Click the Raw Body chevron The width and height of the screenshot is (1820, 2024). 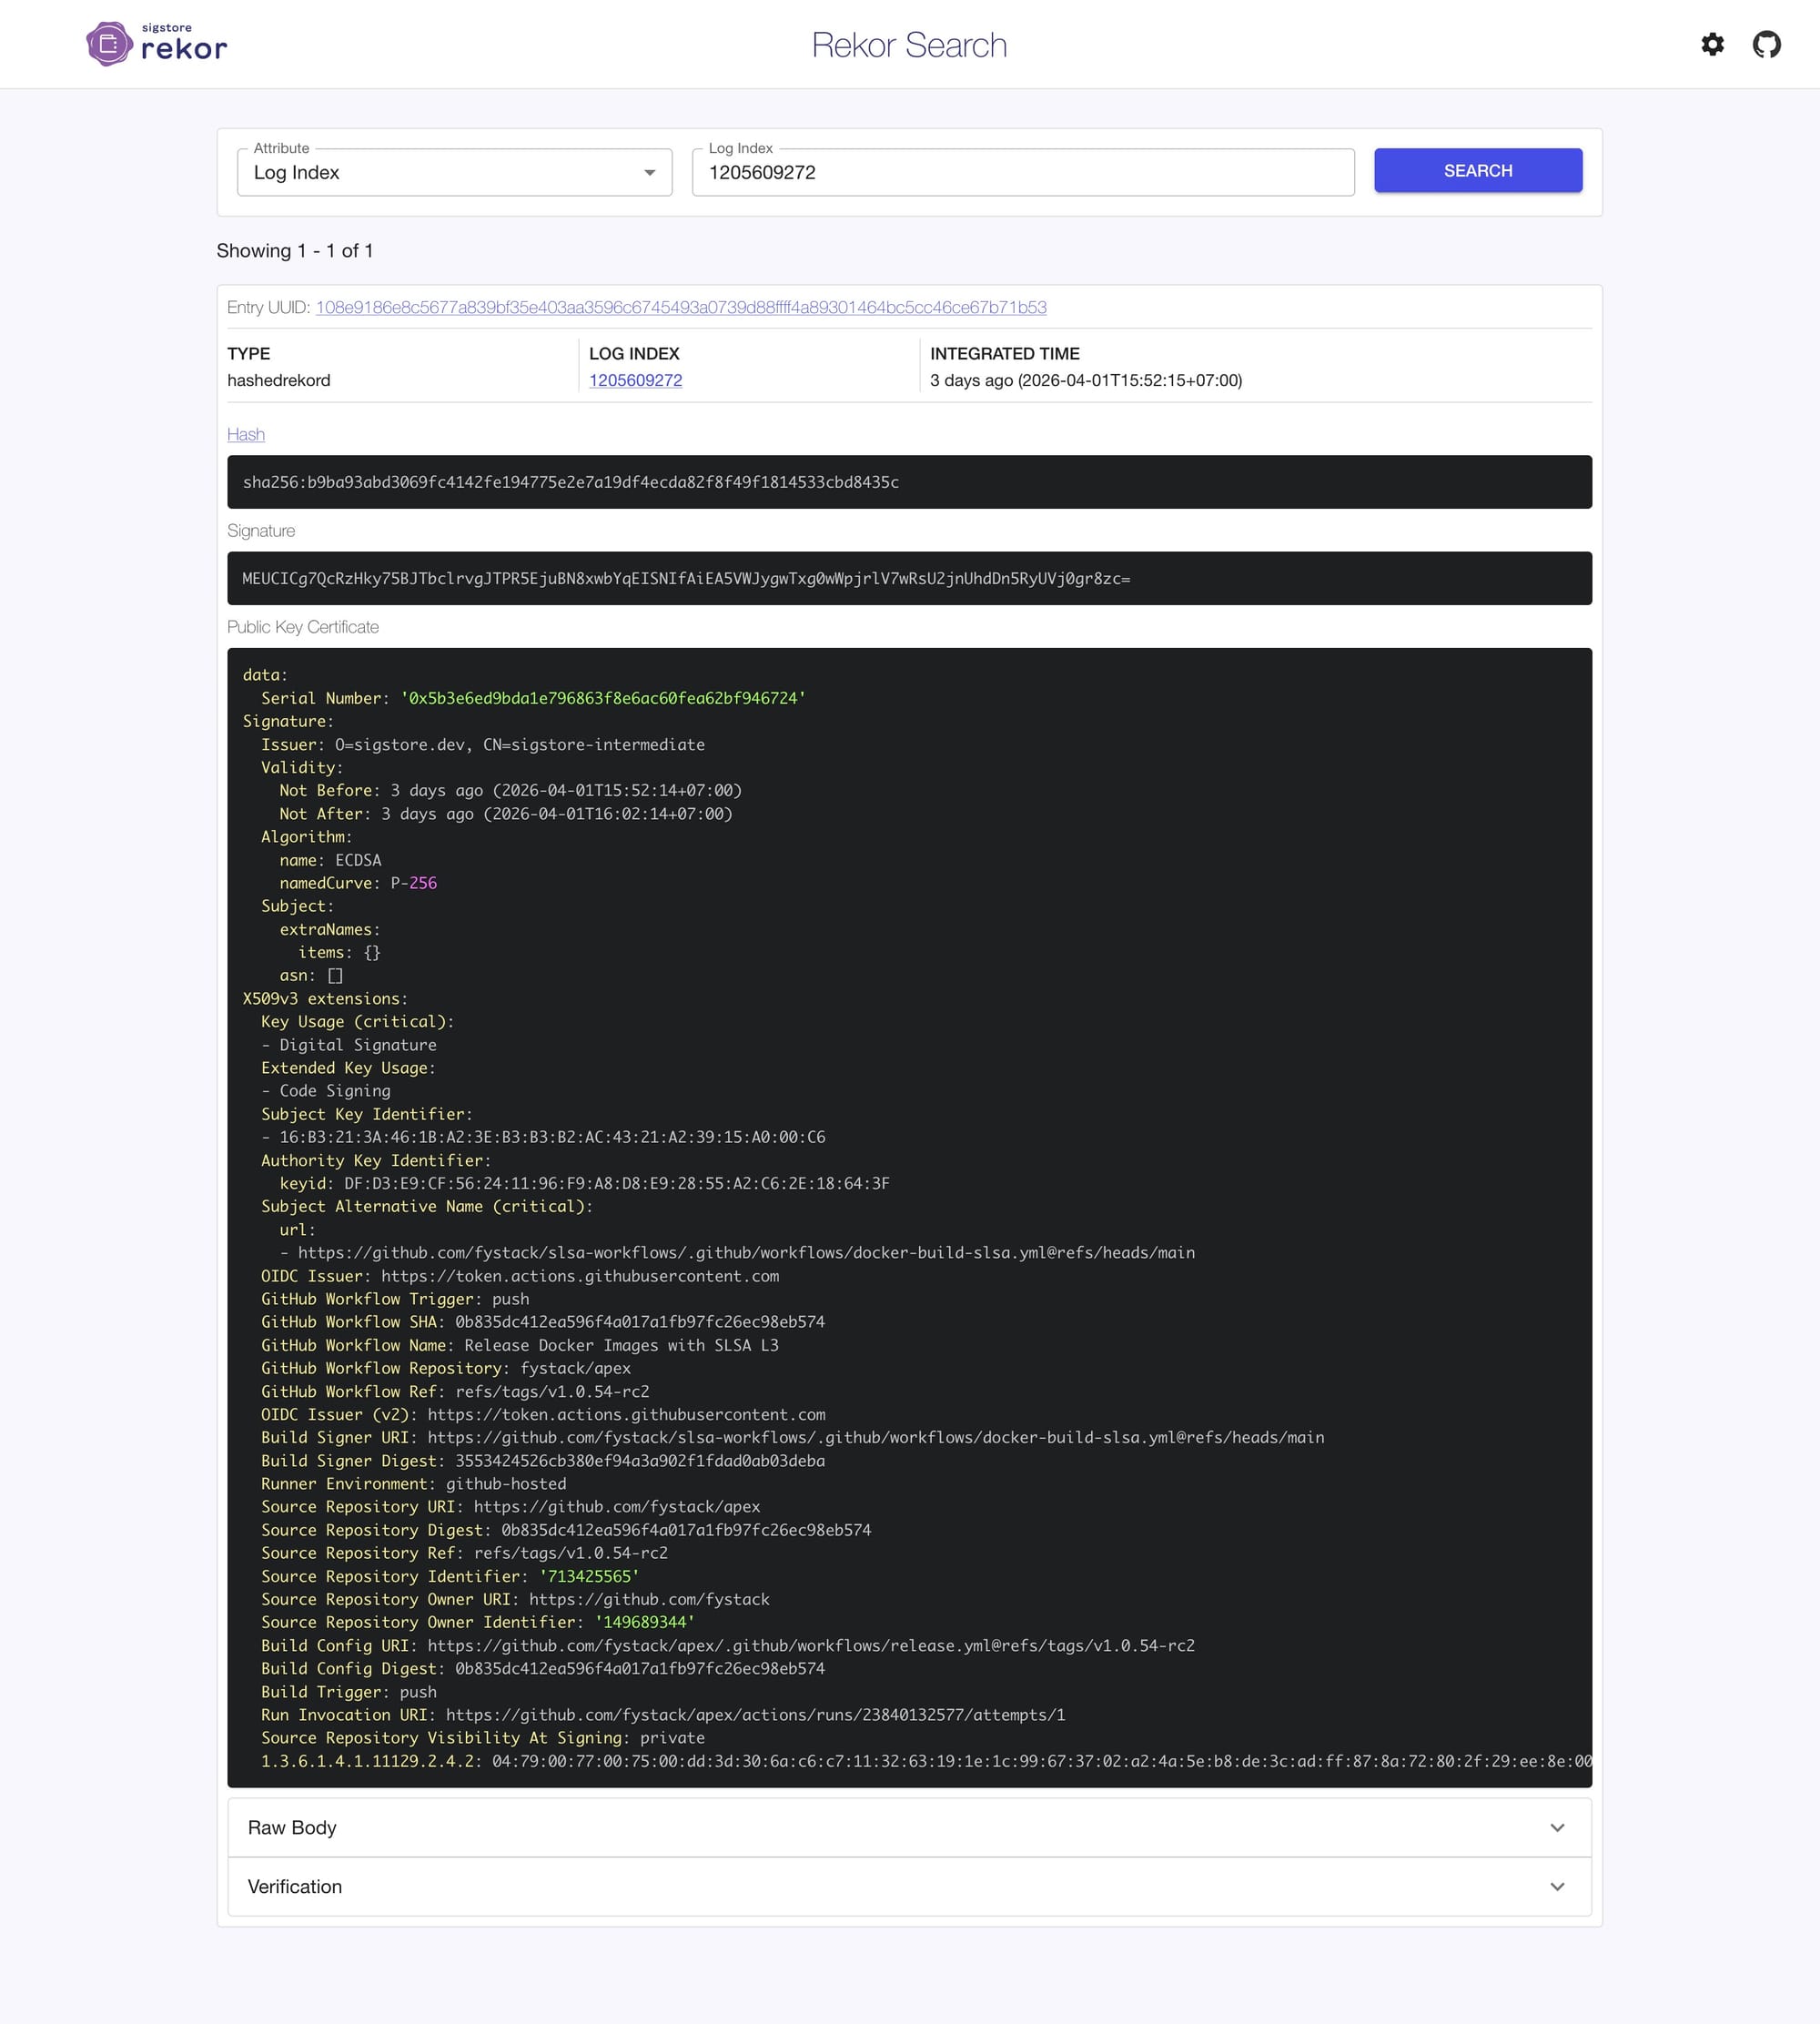pos(1557,1827)
